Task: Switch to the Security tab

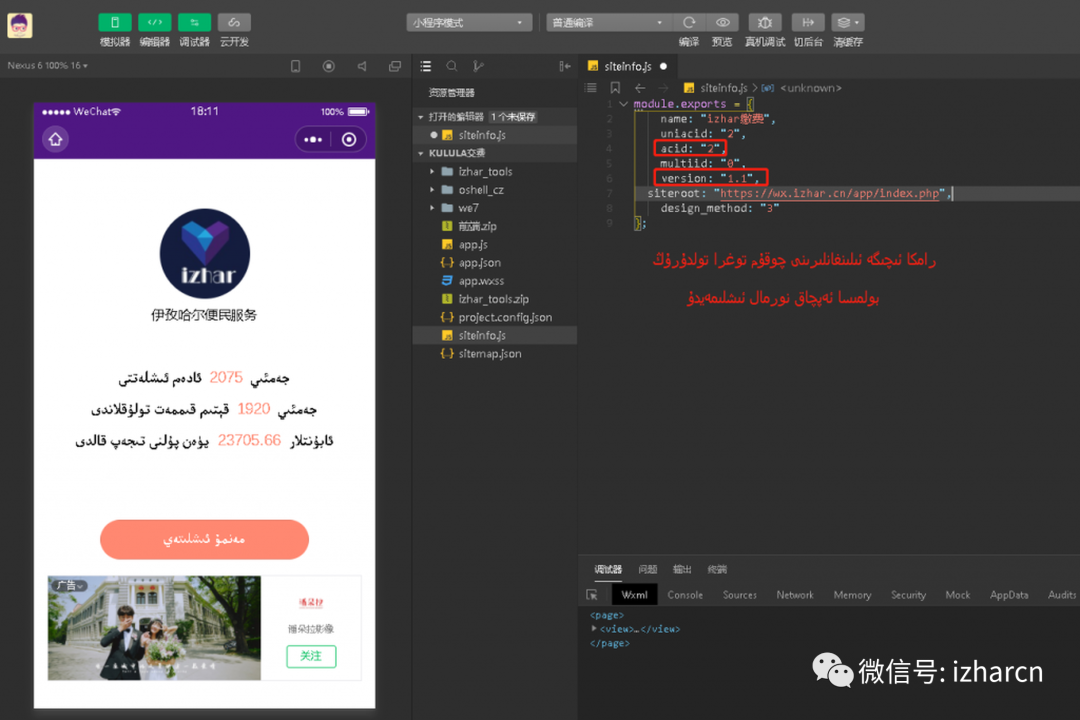Action: click(908, 595)
